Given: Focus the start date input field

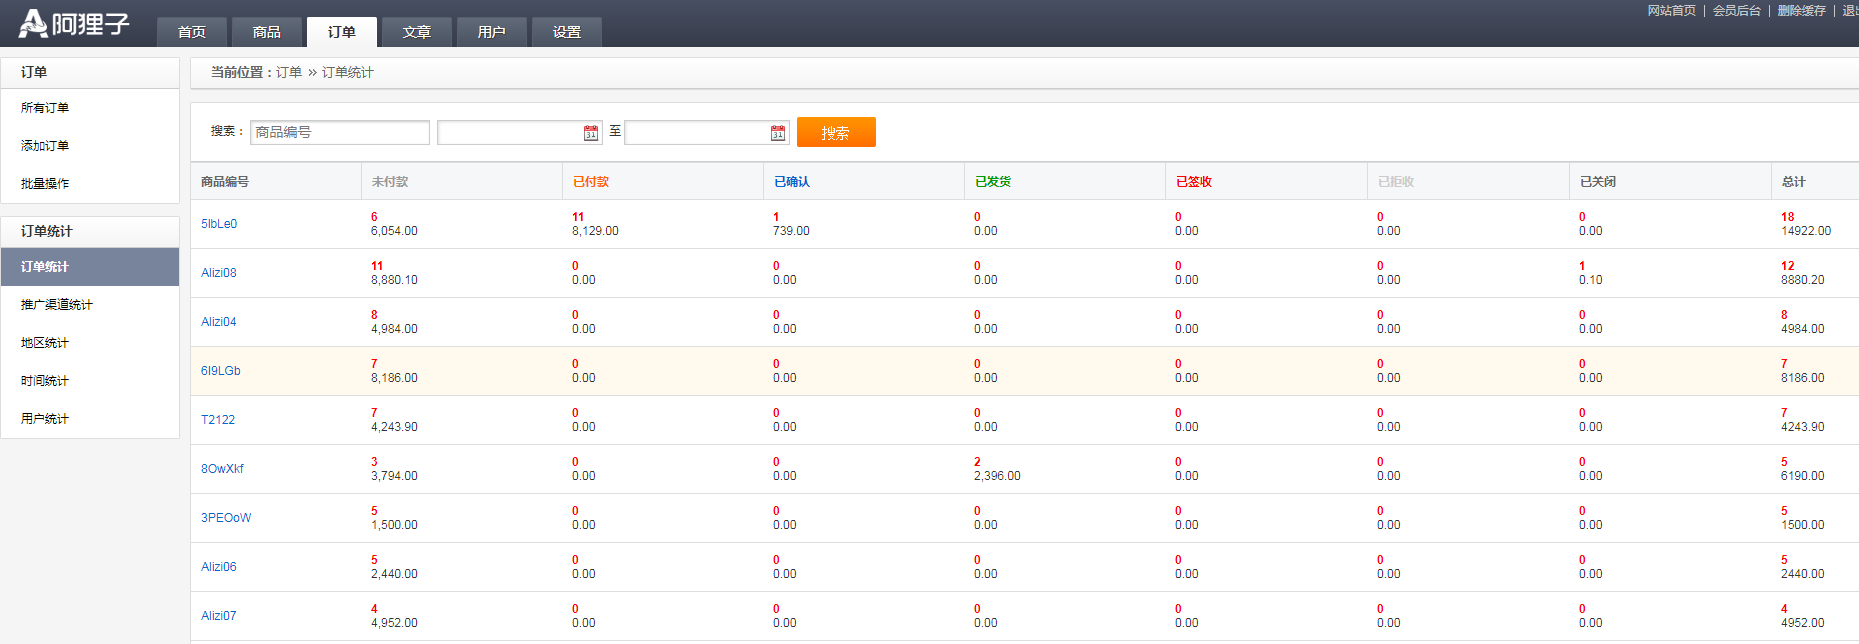Looking at the screenshot, I should pyautogui.click(x=508, y=132).
